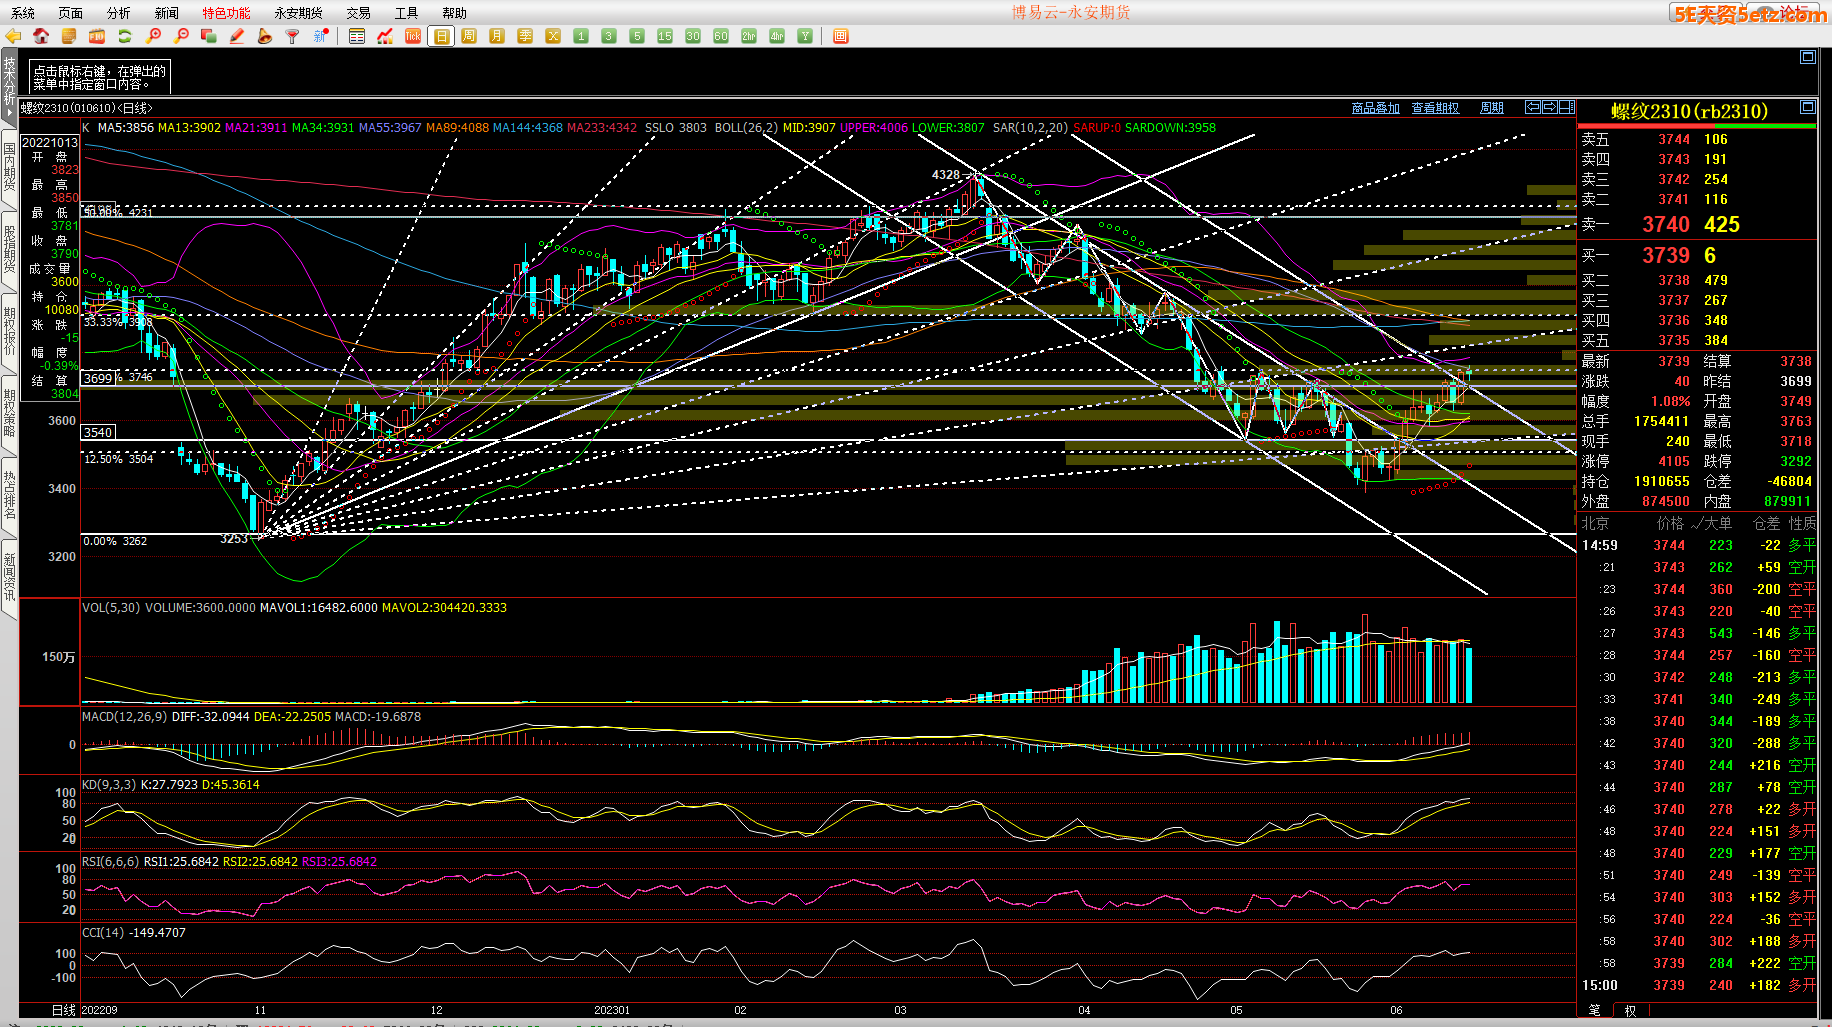This screenshot has width=1832, height=1027.
Task: Open the 特色功能 menu
Action: click(x=227, y=13)
